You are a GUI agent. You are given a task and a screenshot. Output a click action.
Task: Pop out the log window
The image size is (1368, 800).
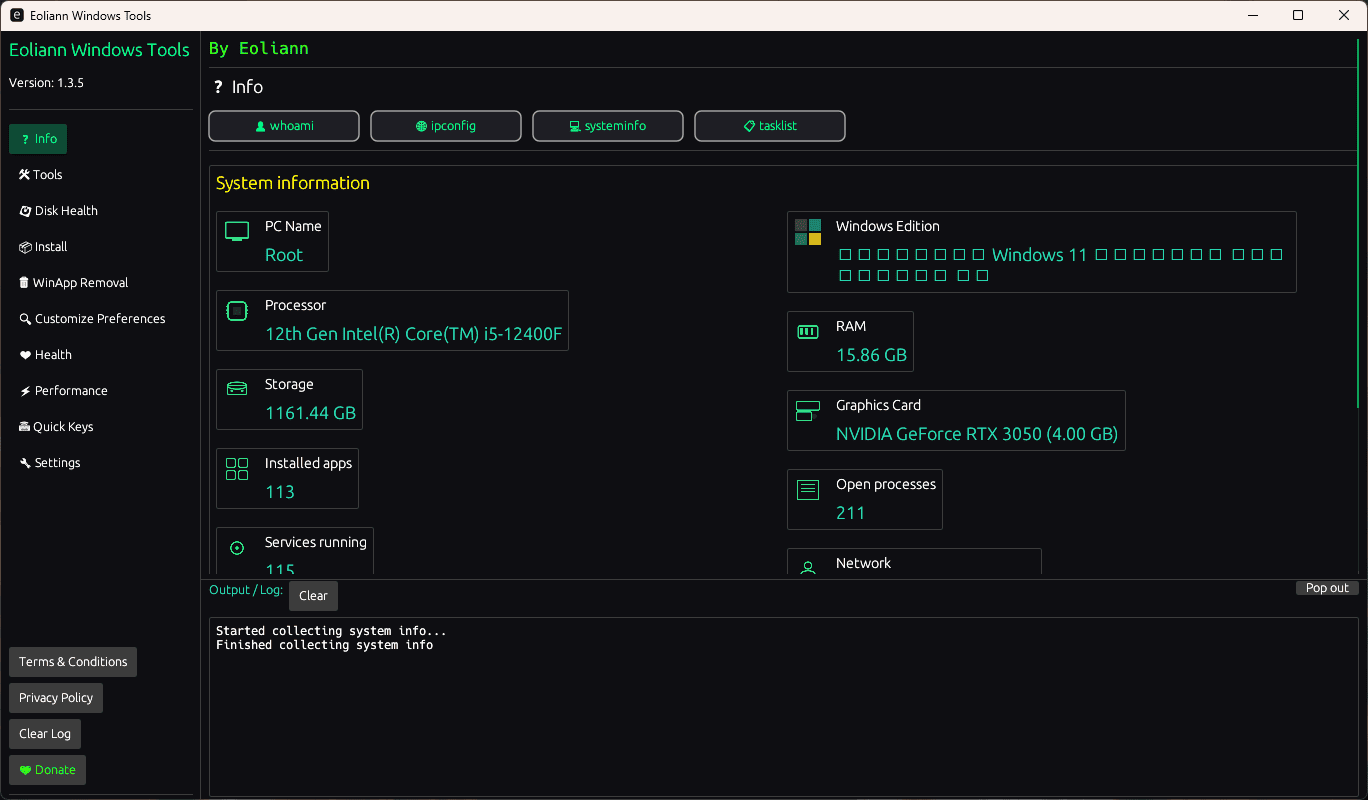pyautogui.click(x=1327, y=588)
